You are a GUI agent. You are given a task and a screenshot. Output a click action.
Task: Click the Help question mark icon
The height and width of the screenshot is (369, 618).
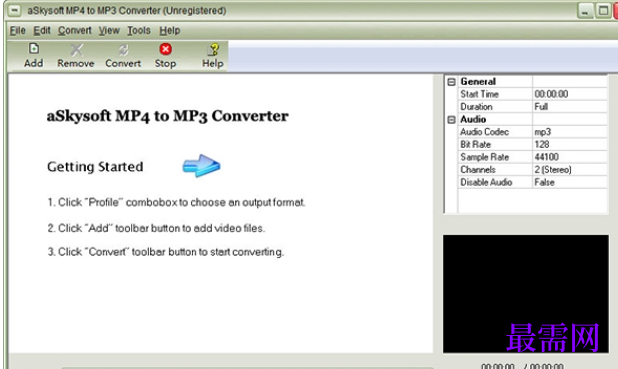tap(213, 49)
